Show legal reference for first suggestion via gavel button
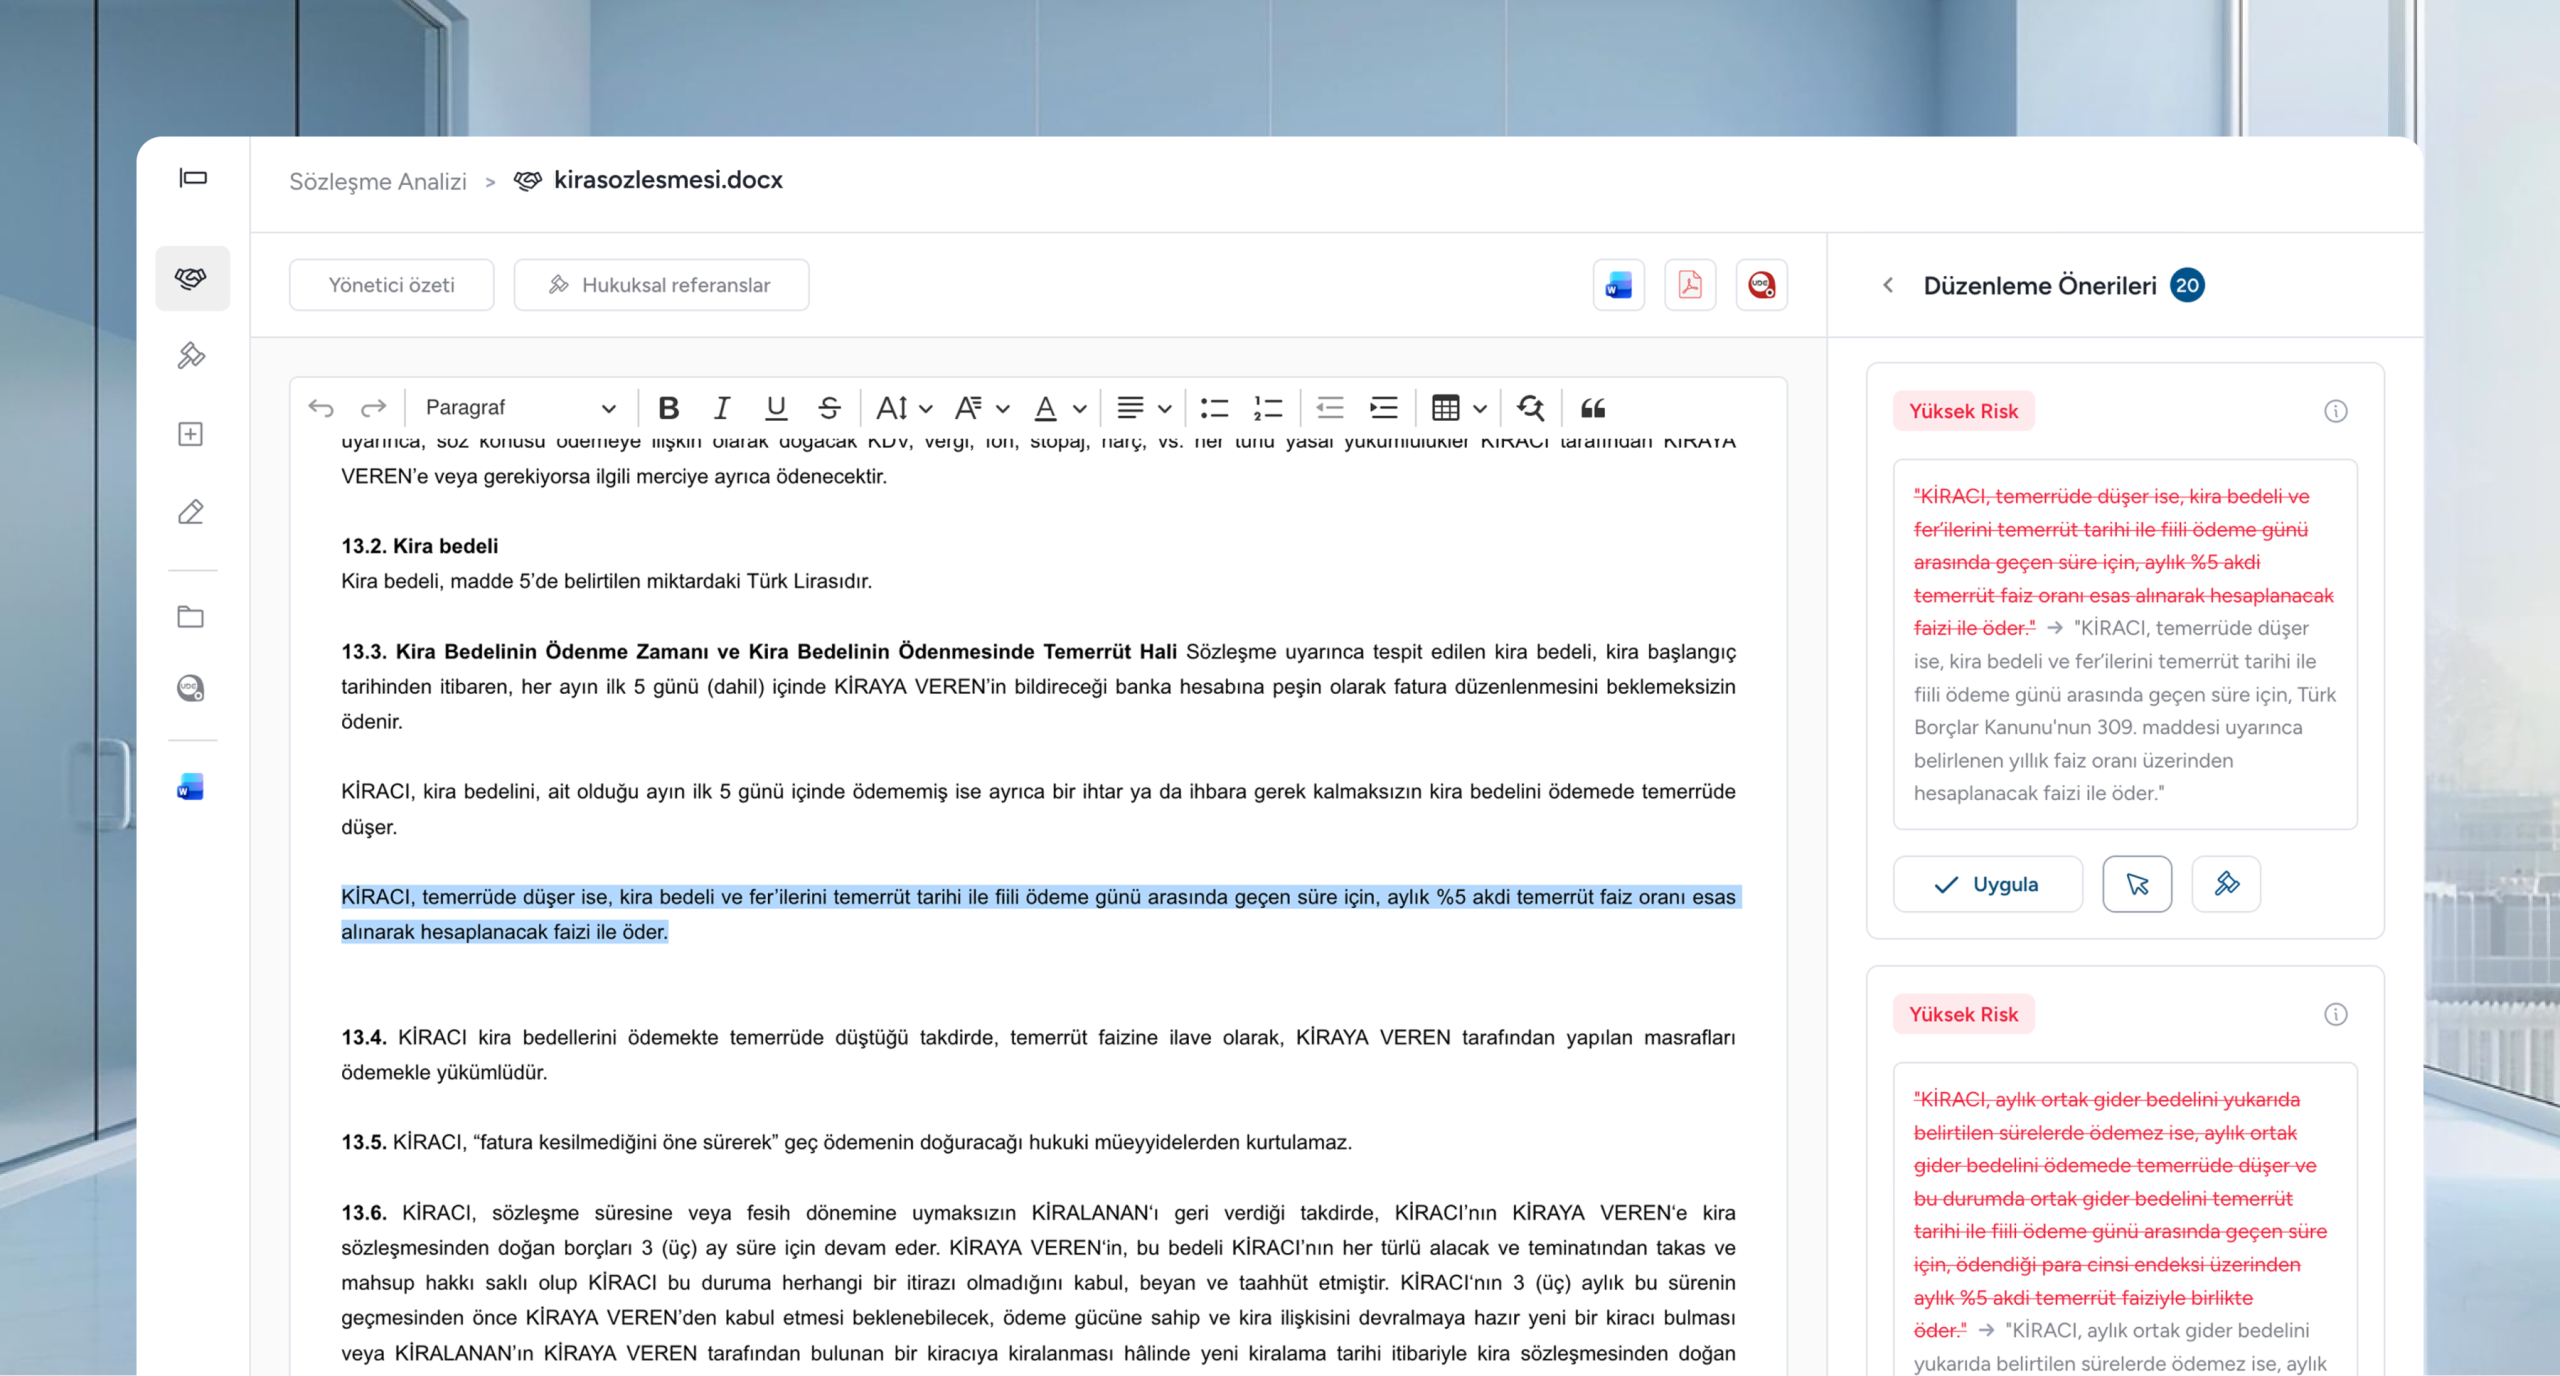Screen dimensions: 2560x1376 (x=2226, y=884)
